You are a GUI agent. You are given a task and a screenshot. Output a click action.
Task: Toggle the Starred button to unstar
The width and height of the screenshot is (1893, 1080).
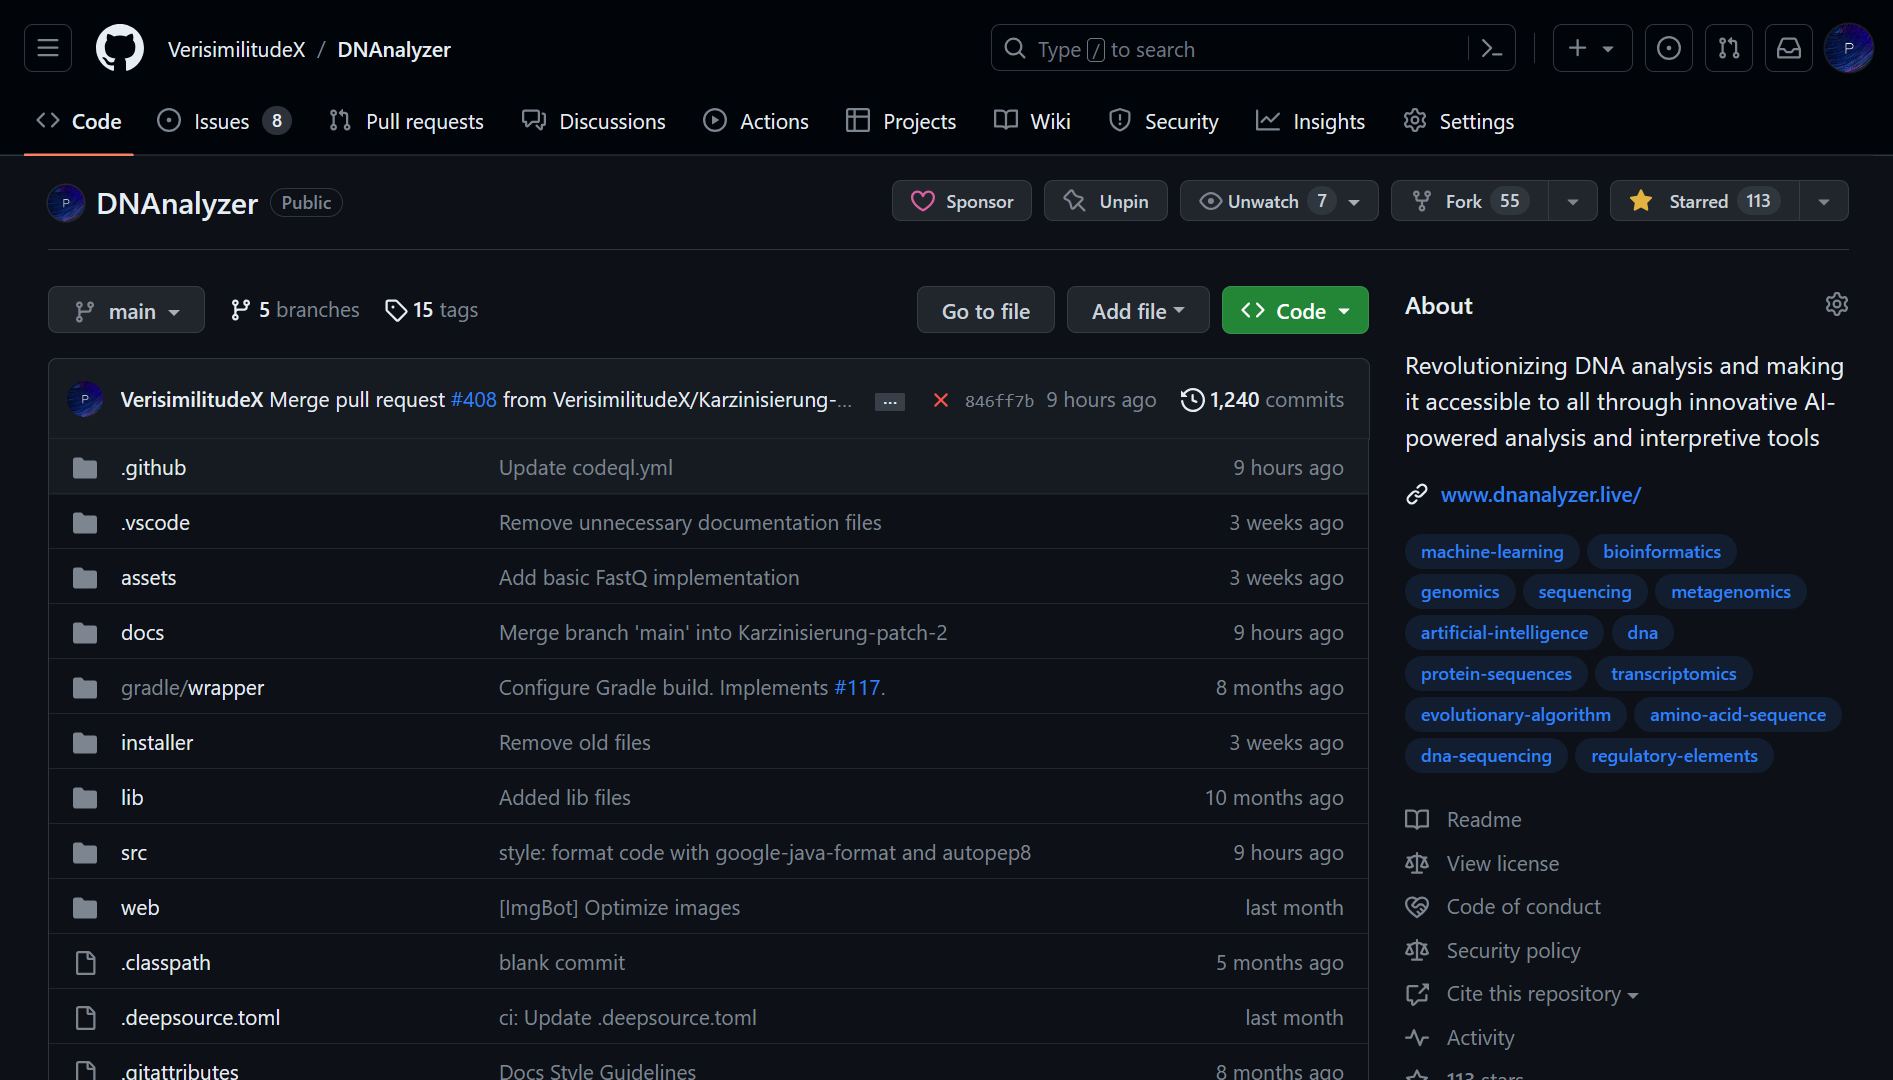(1704, 201)
